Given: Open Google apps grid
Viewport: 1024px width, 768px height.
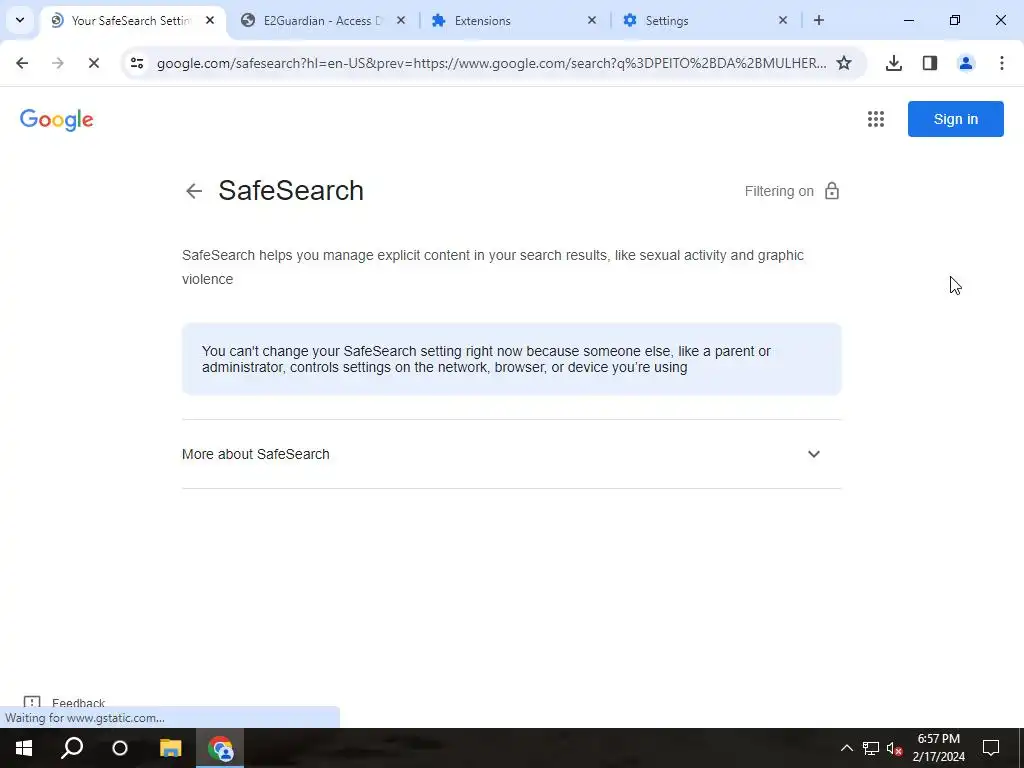Looking at the screenshot, I should coord(876,119).
